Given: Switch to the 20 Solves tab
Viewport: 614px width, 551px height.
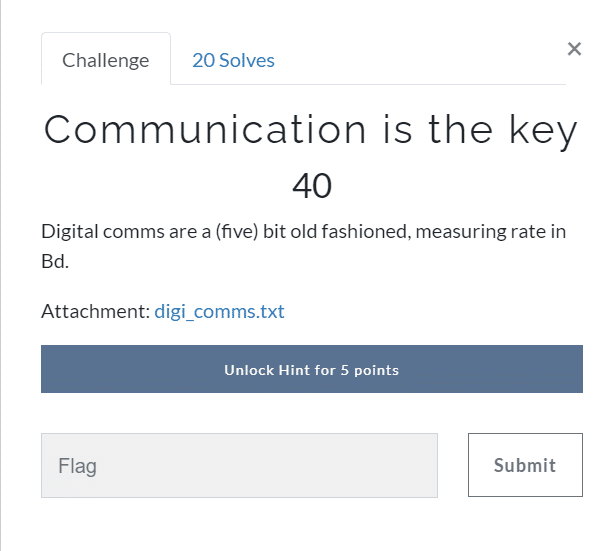Looking at the screenshot, I should [x=233, y=60].
